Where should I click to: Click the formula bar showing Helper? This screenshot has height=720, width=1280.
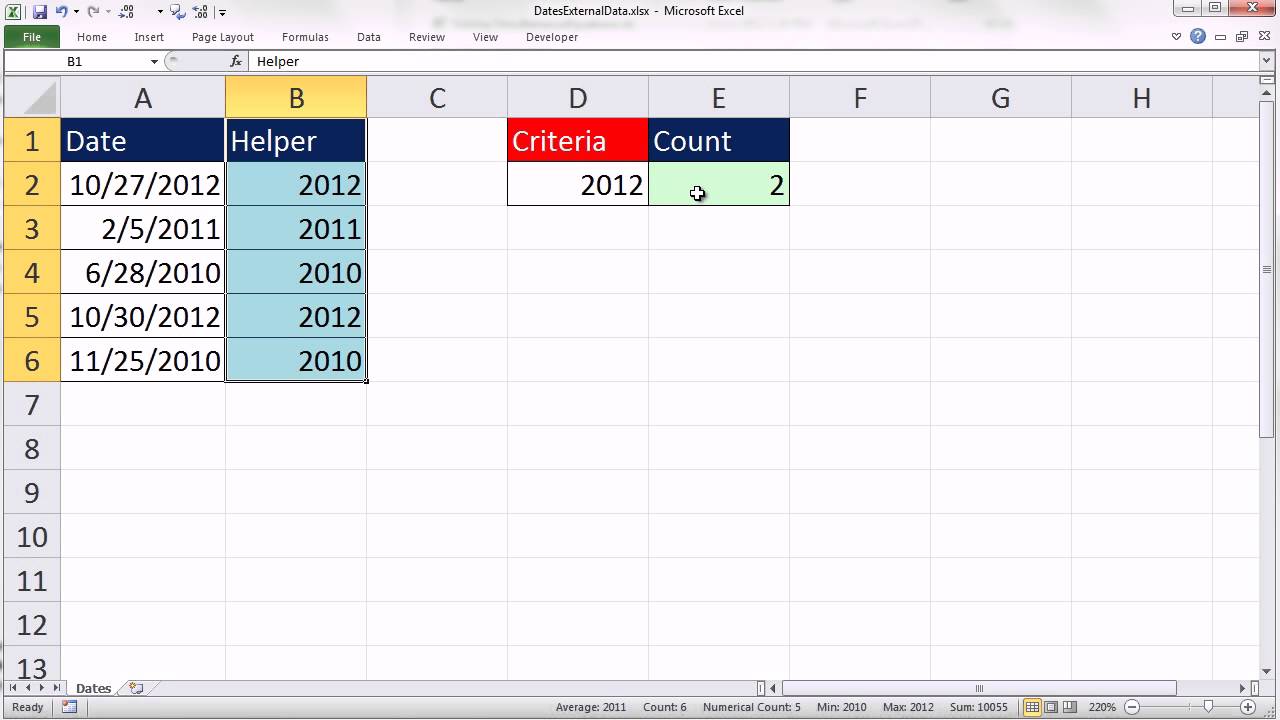click(754, 61)
